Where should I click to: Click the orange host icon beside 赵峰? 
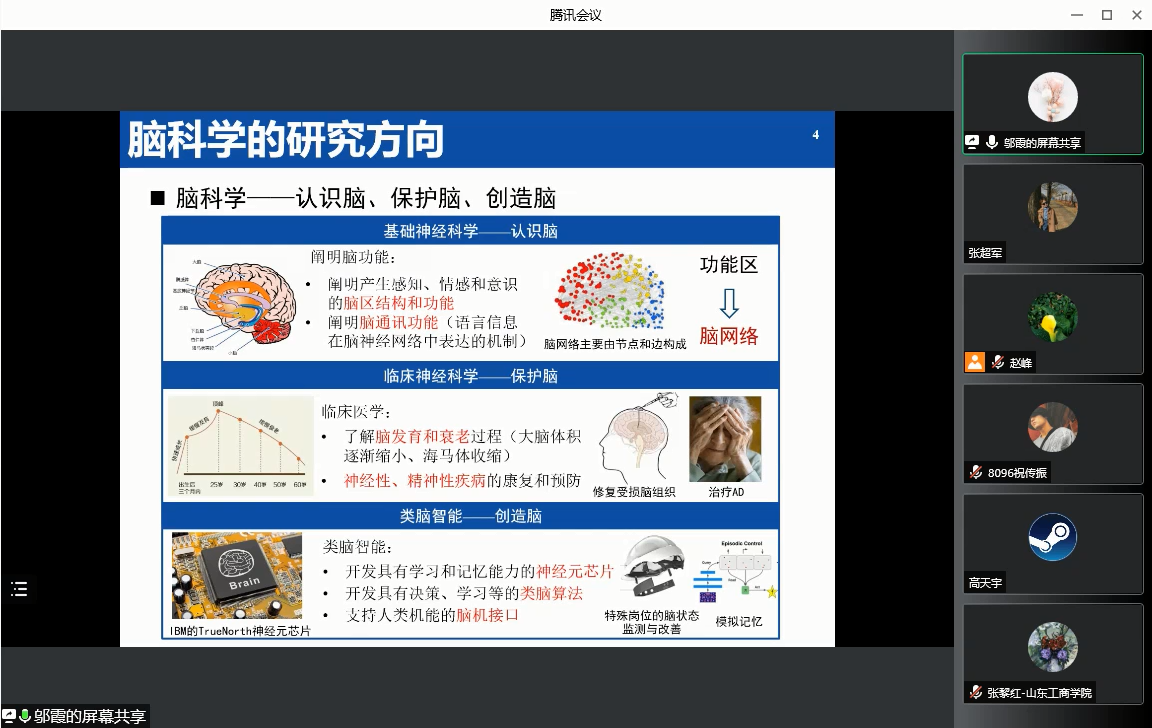pyautogui.click(x=975, y=362)
